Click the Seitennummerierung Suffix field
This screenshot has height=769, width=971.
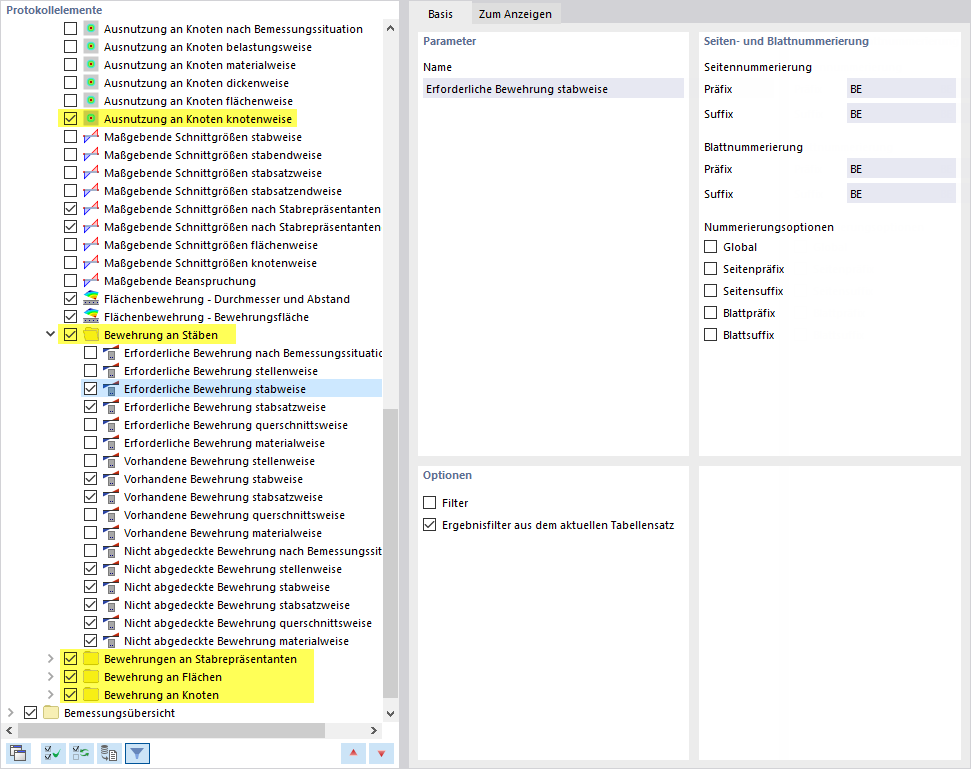click(x=901, y=114)
